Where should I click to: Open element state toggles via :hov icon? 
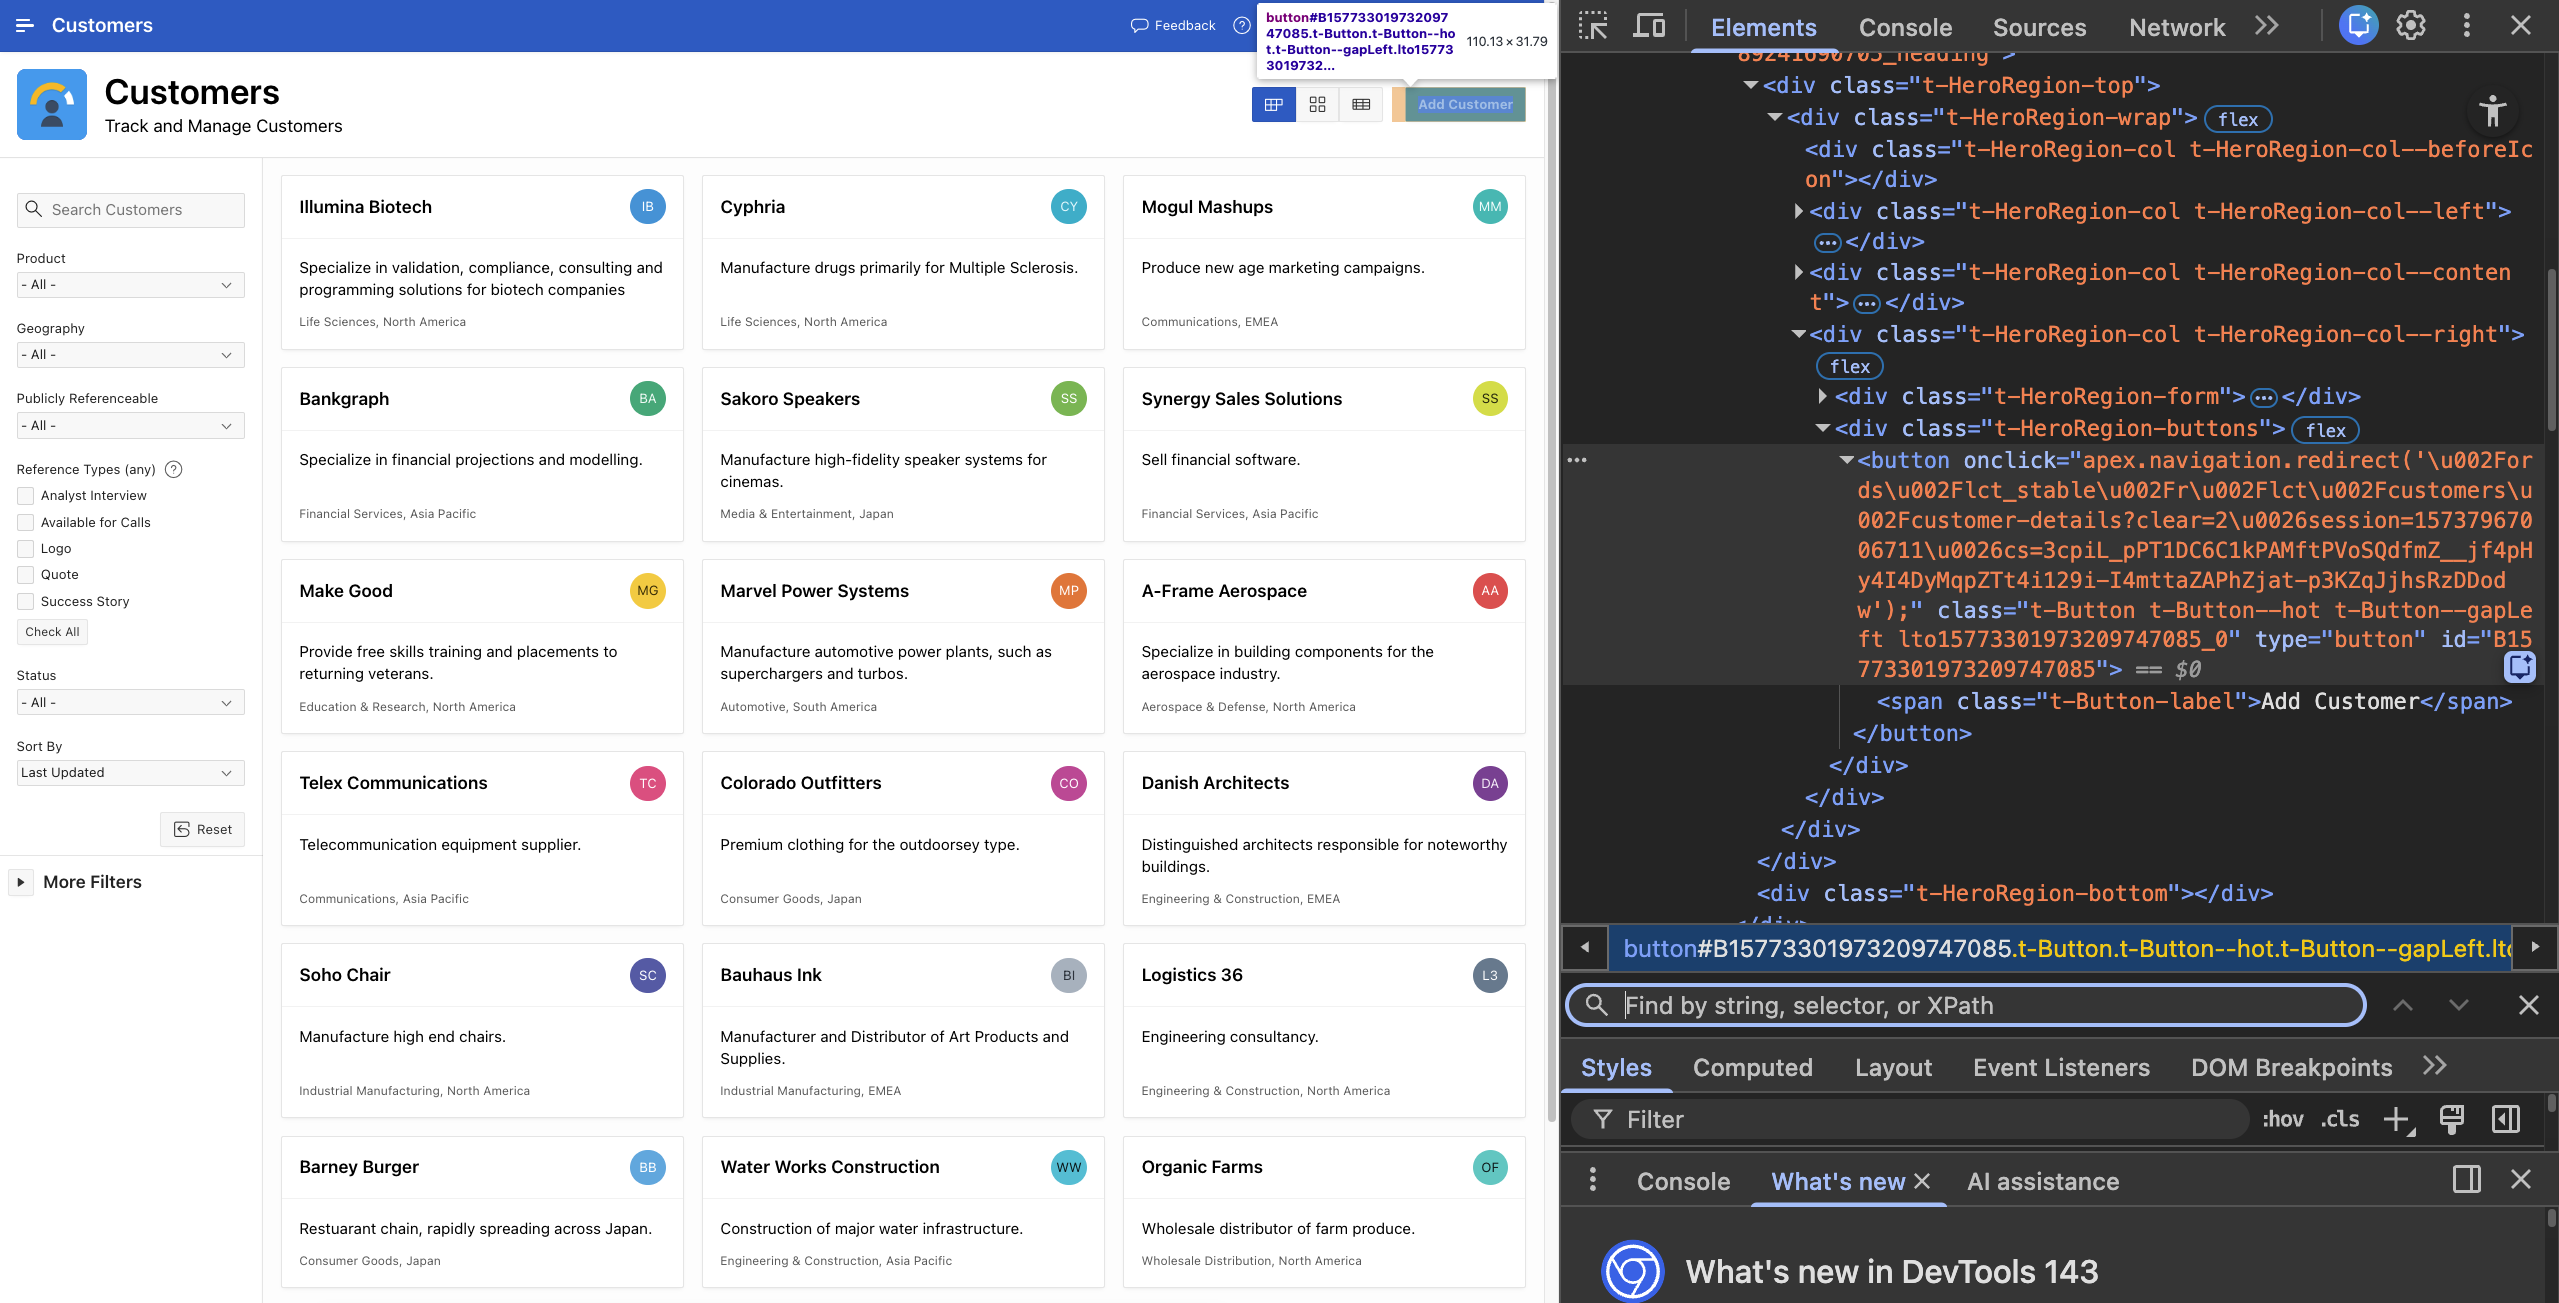2283,1119
